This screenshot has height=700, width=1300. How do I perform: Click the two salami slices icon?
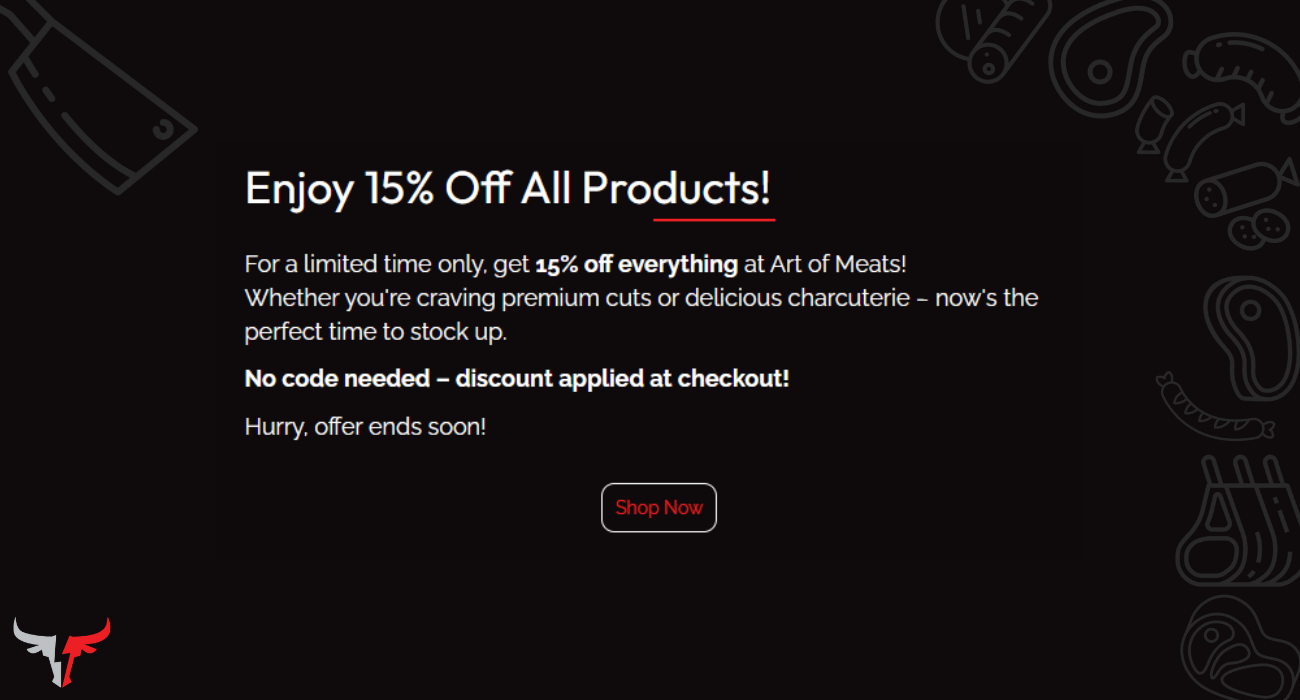[x=1258, y=226]
